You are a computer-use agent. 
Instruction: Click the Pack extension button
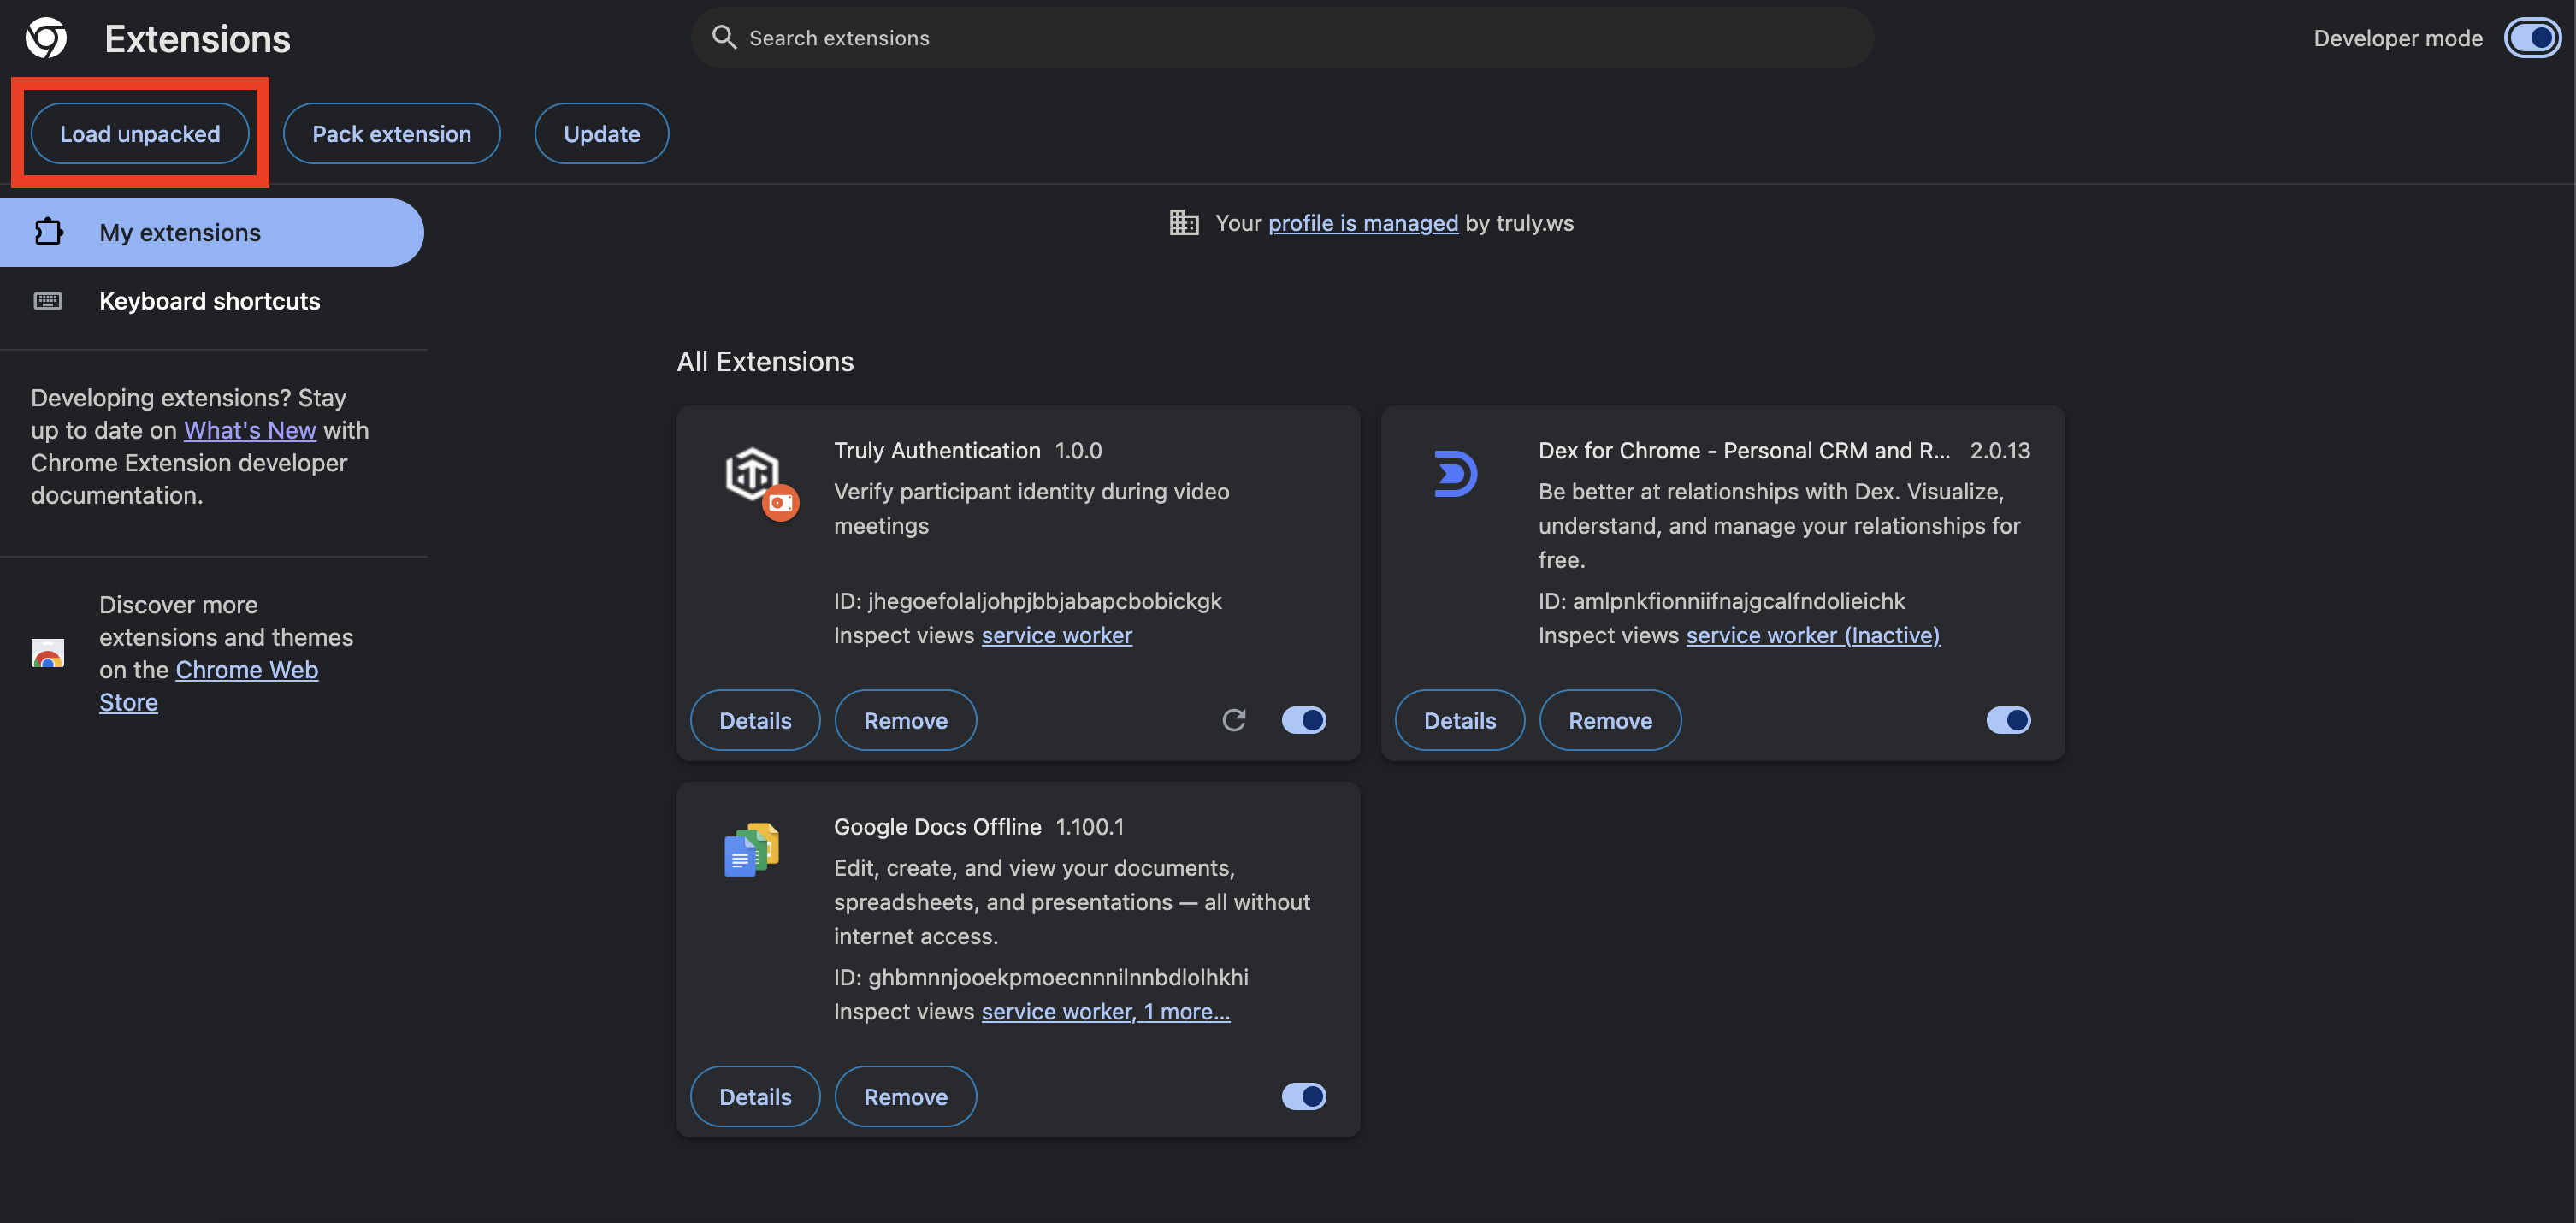click(x=391, y=133)
